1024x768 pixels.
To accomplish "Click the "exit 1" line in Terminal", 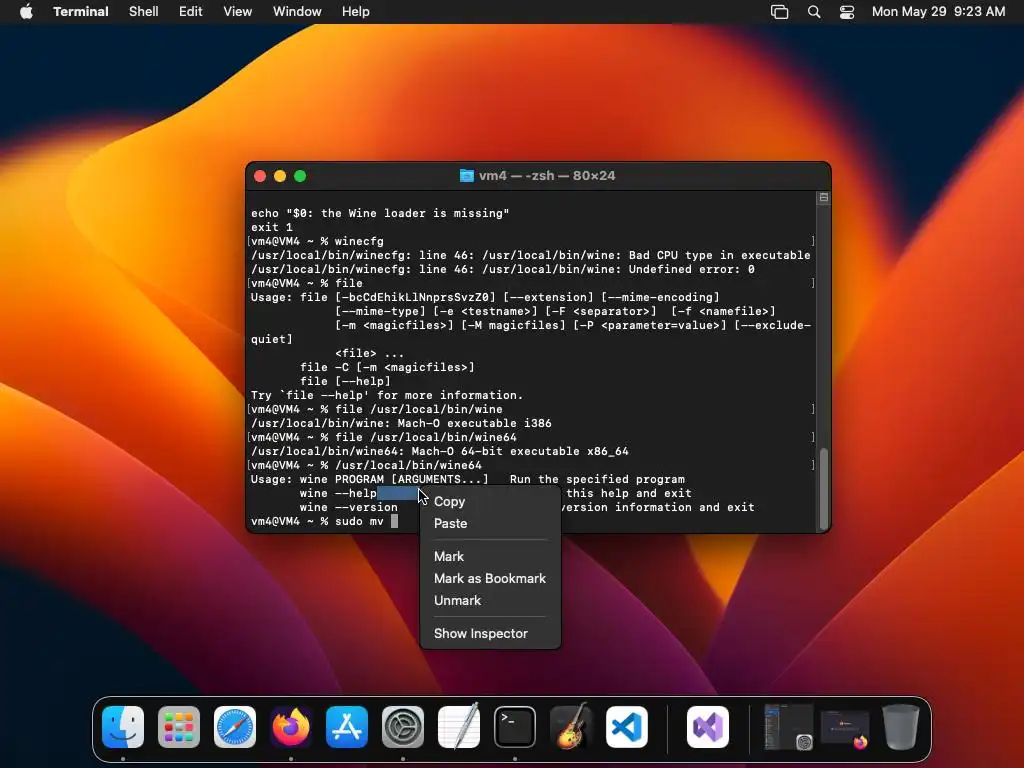I will (272, 227).
